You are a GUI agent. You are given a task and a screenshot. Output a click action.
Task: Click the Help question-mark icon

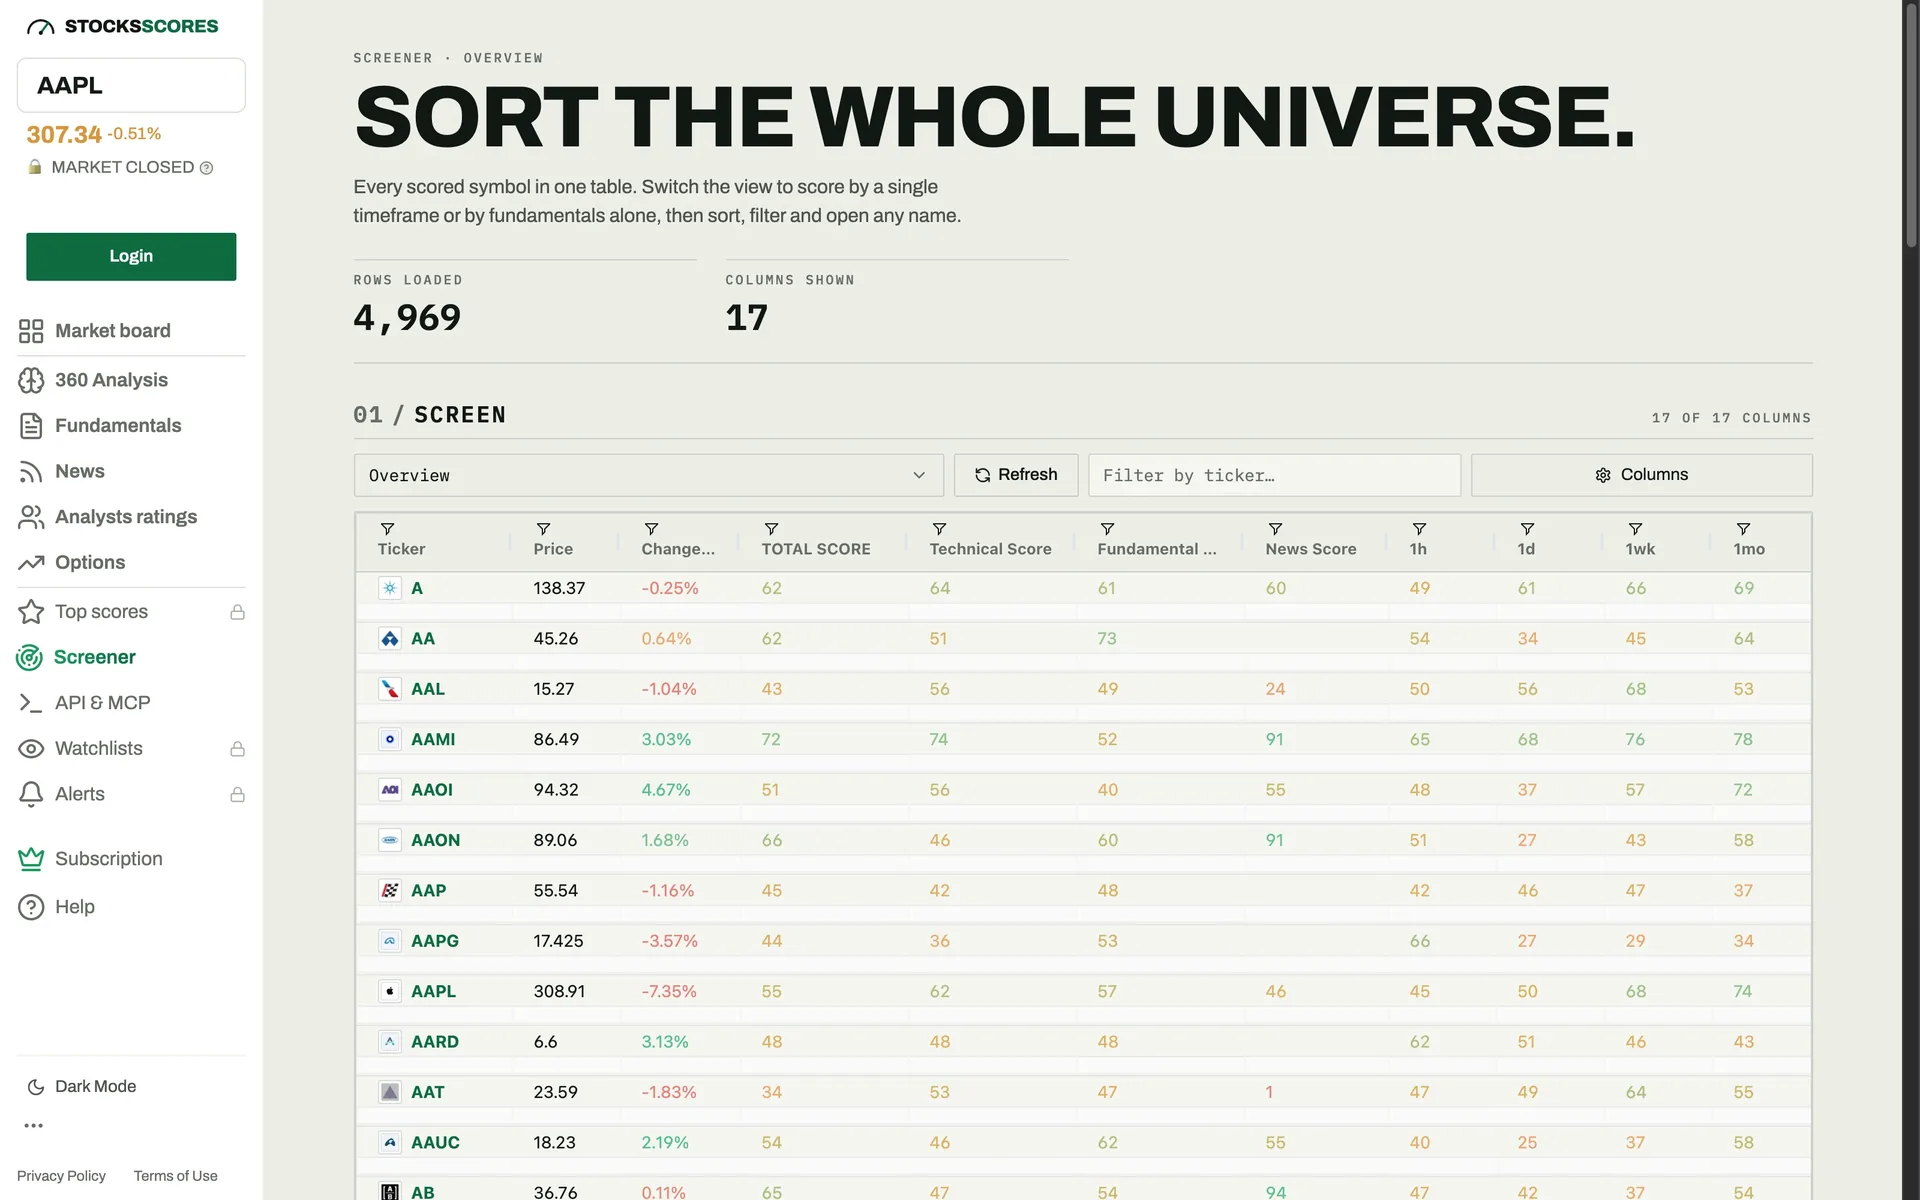click(x=31, y=907)
